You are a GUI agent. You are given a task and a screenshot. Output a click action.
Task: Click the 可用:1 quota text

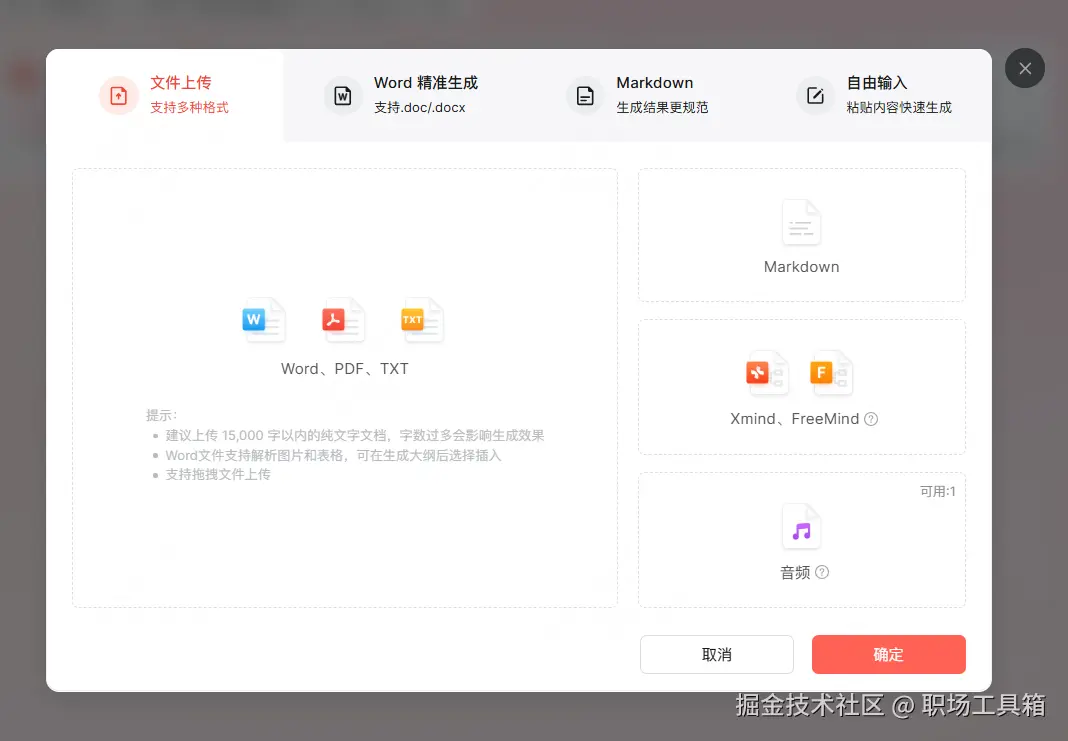(x=938, y=492)
